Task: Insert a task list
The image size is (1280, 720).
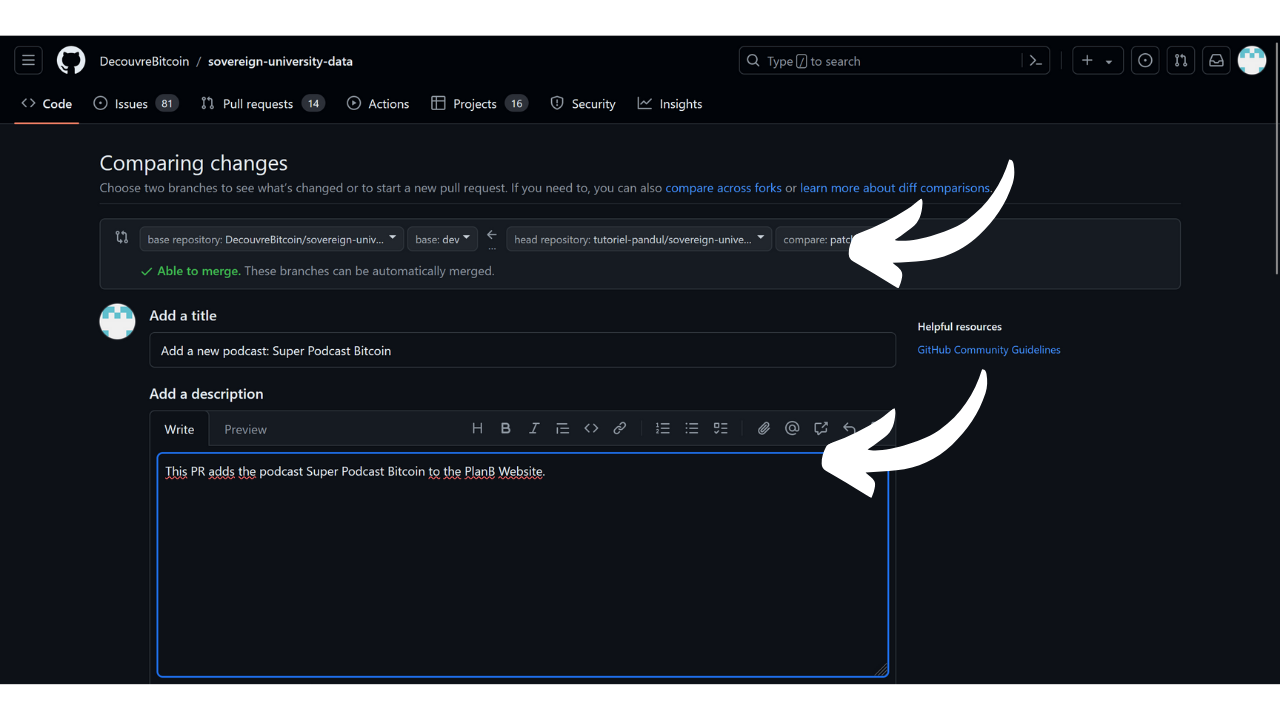Action: pyautogui.click(x=720, y=428)
